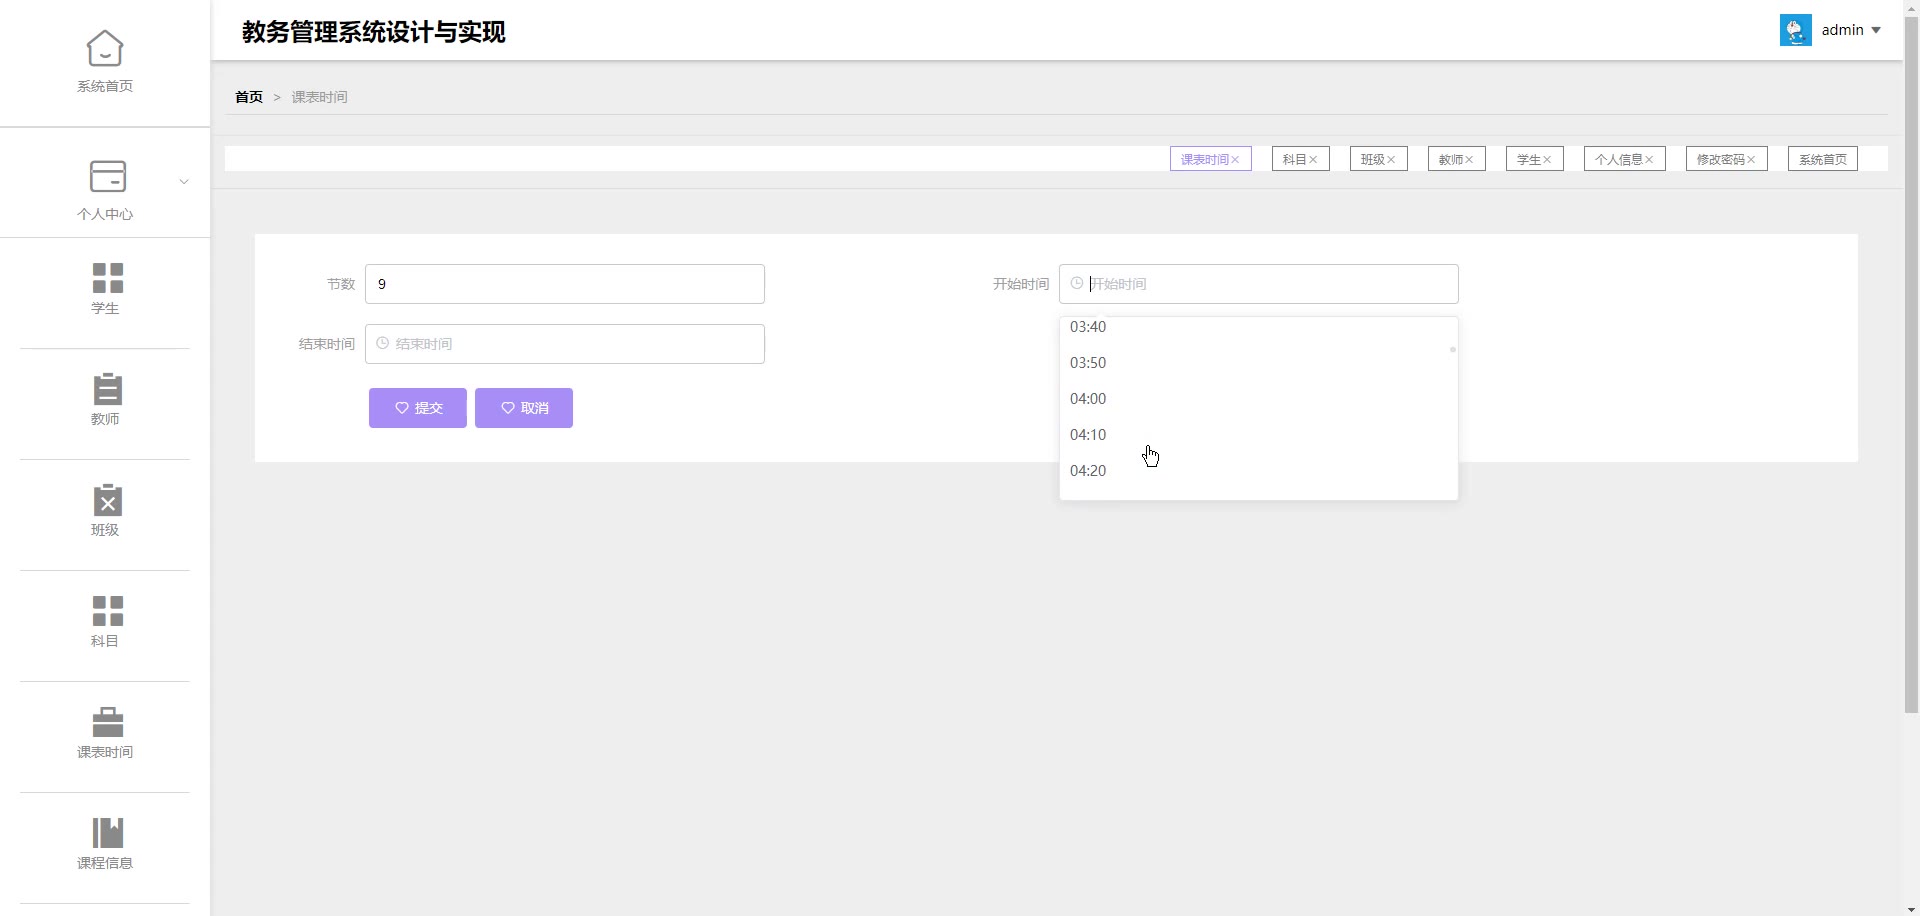Click the admin avatar image
The height and width of the screenshot is (916, 1920).
click(x=1796, y=30)
